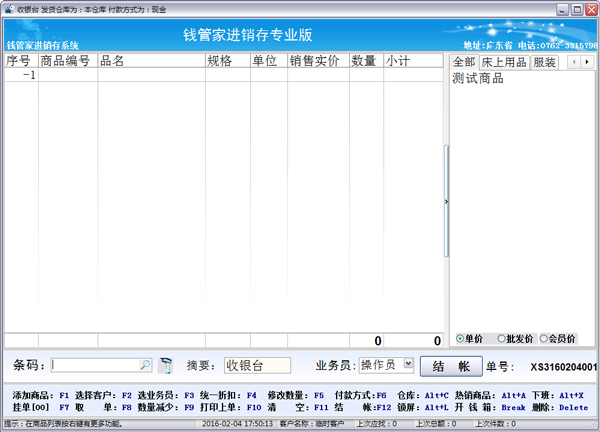Image resolution: width=600 pixels, height=432 pixels.
Task: Click the 小计 column header
Action: coord(413,61)
